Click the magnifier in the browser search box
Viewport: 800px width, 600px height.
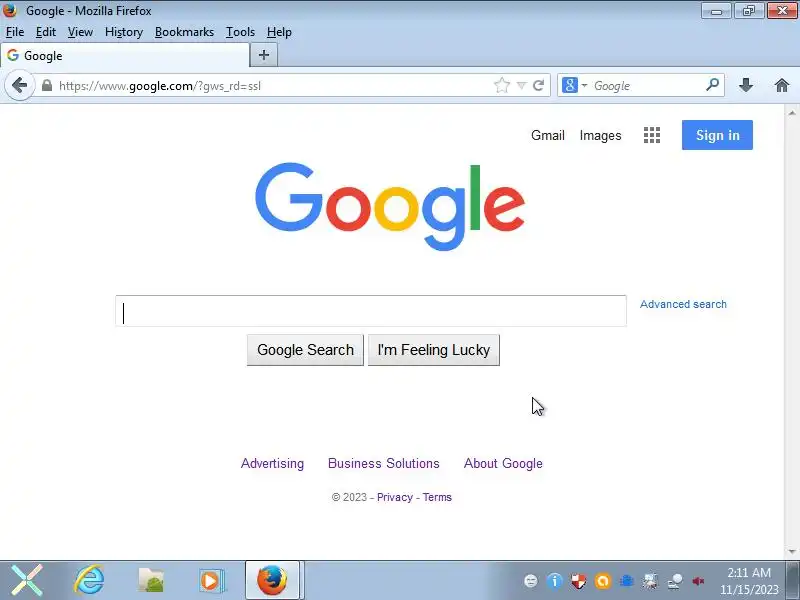[x=713, y=84]
